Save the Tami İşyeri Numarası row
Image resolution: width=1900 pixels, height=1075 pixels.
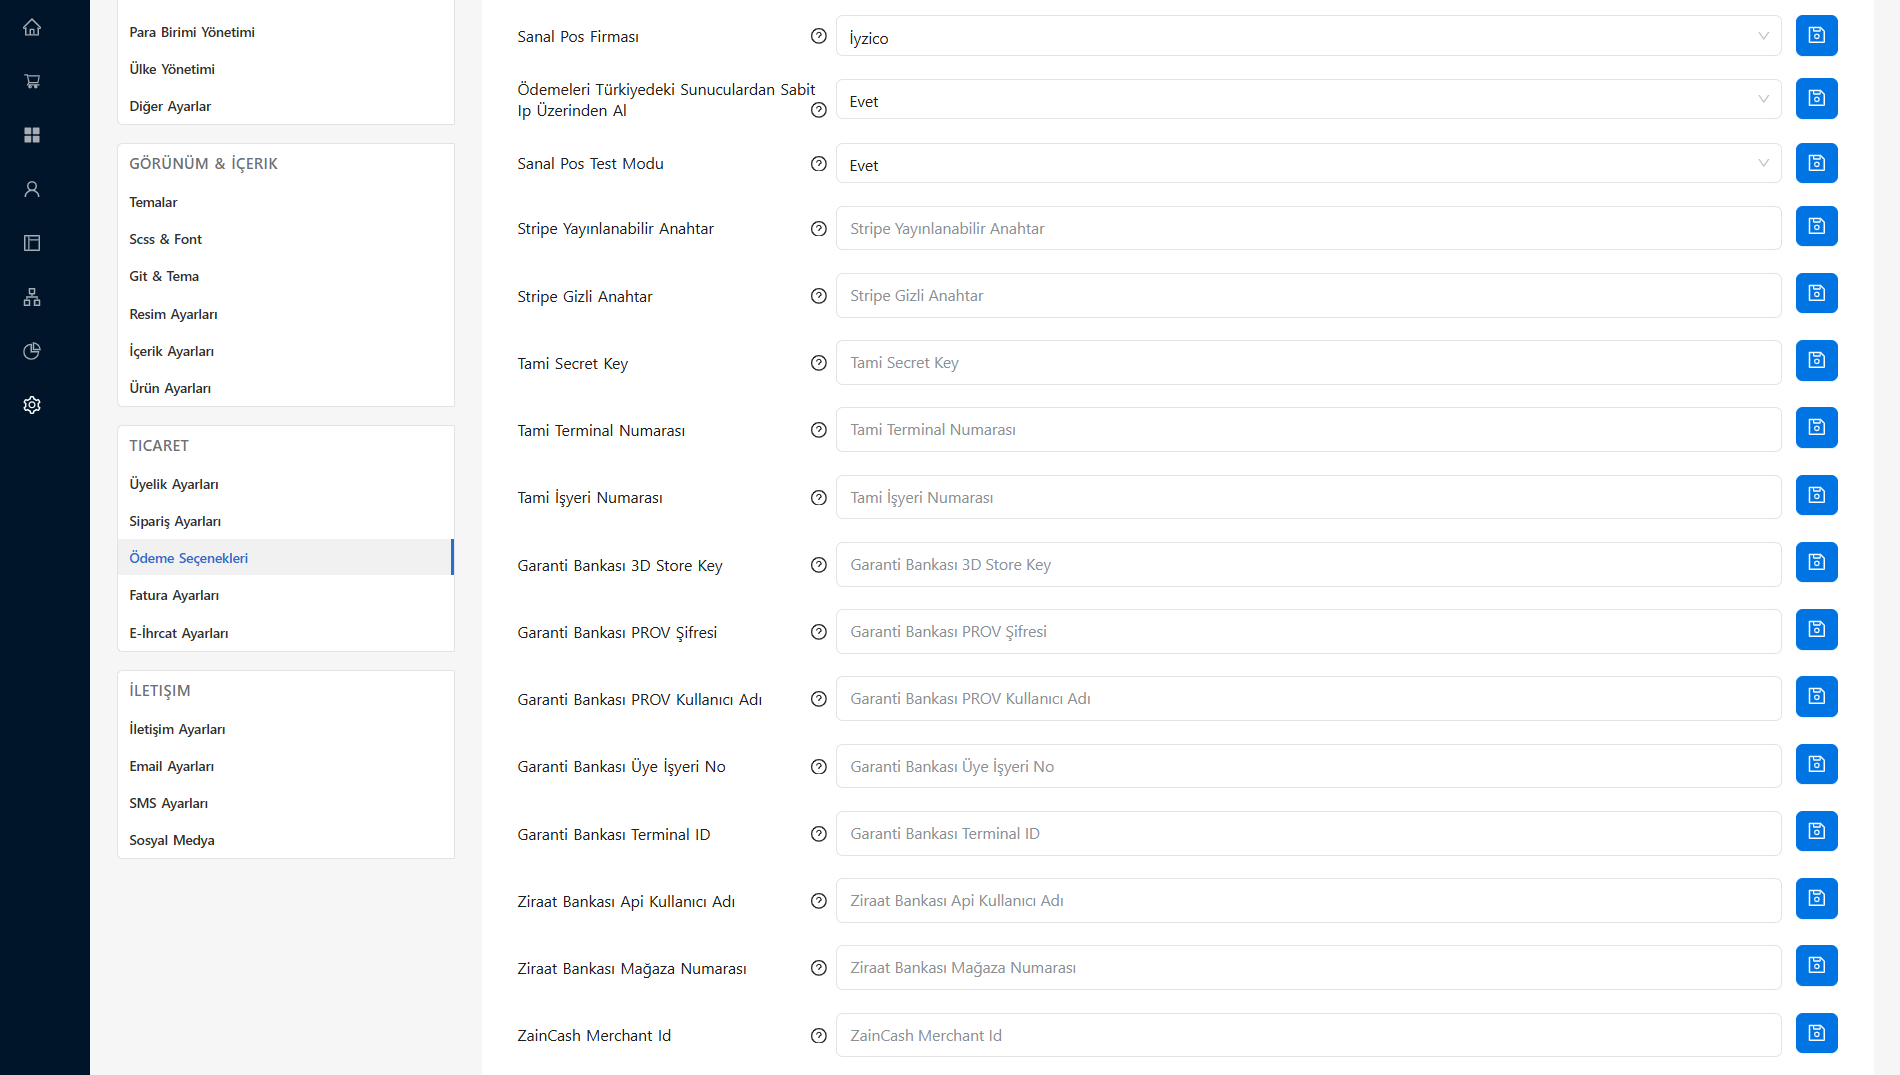pyautogui.click(x=1816, y=495)
